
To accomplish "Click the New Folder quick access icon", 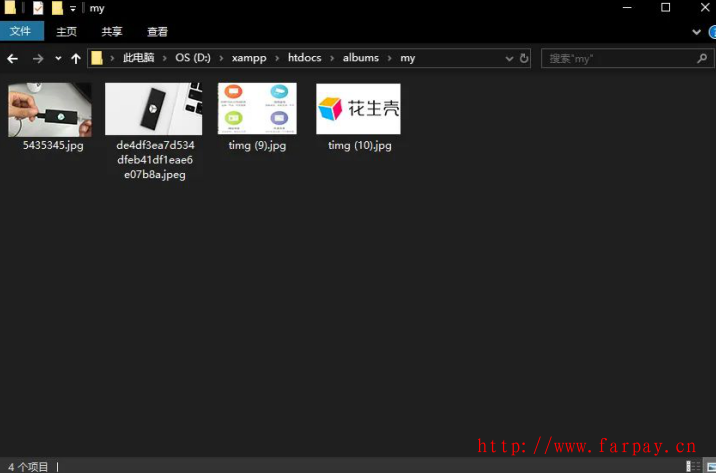I will pyautogui.click(x=57, y=8).
